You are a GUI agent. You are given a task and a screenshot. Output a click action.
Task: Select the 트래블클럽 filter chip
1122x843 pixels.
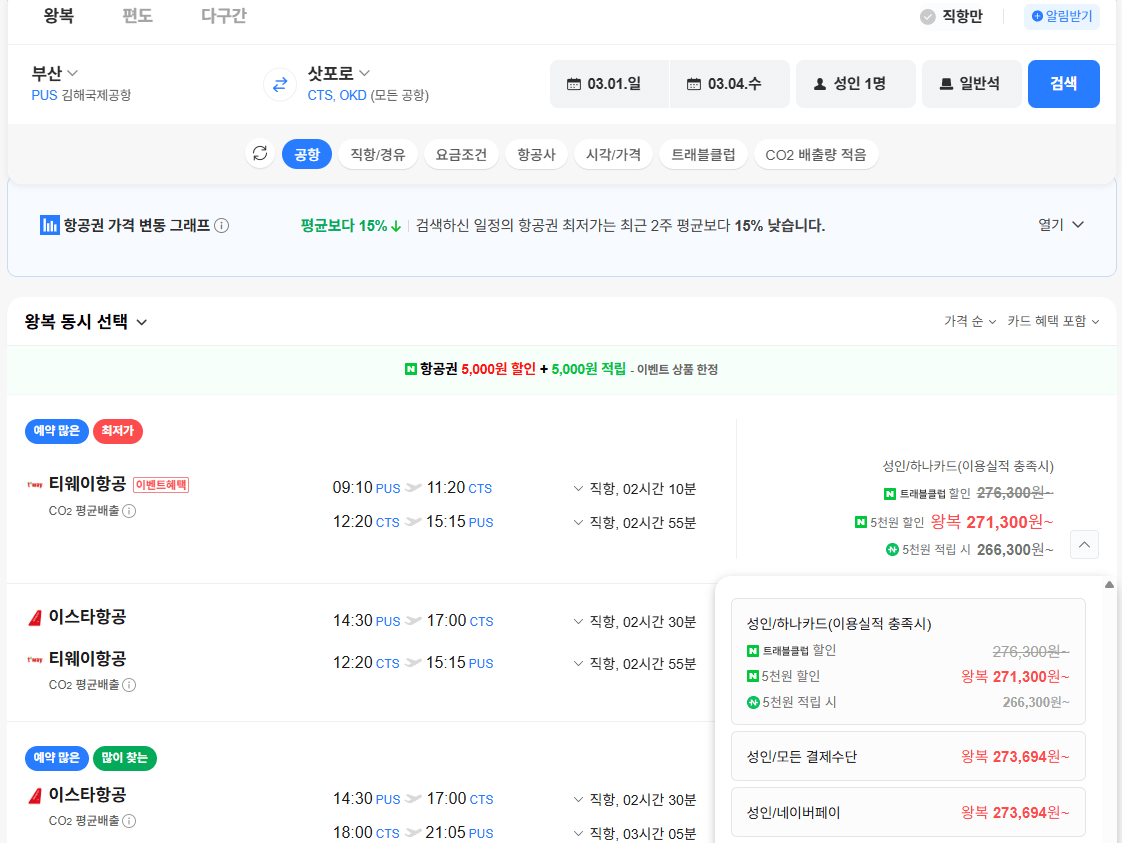[x=703, y=155]
